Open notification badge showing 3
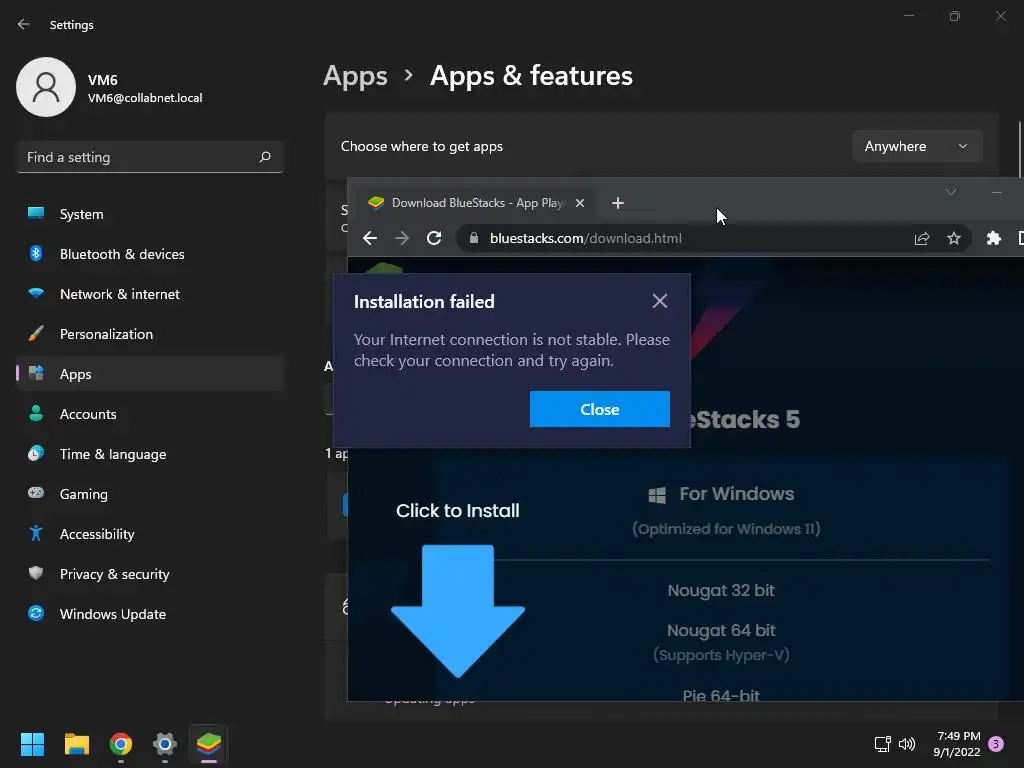Viewport: 1024px width, 768px height. click(x=996, y=744)
